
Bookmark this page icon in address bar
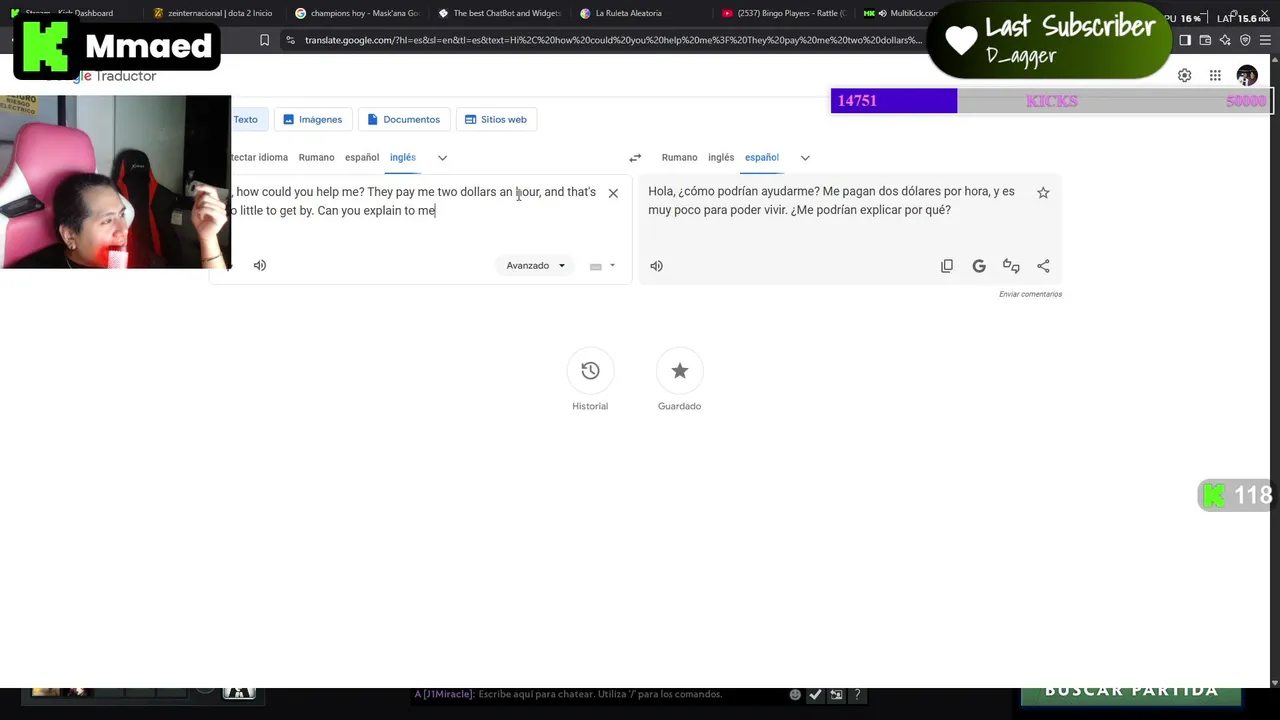[264, 40]
